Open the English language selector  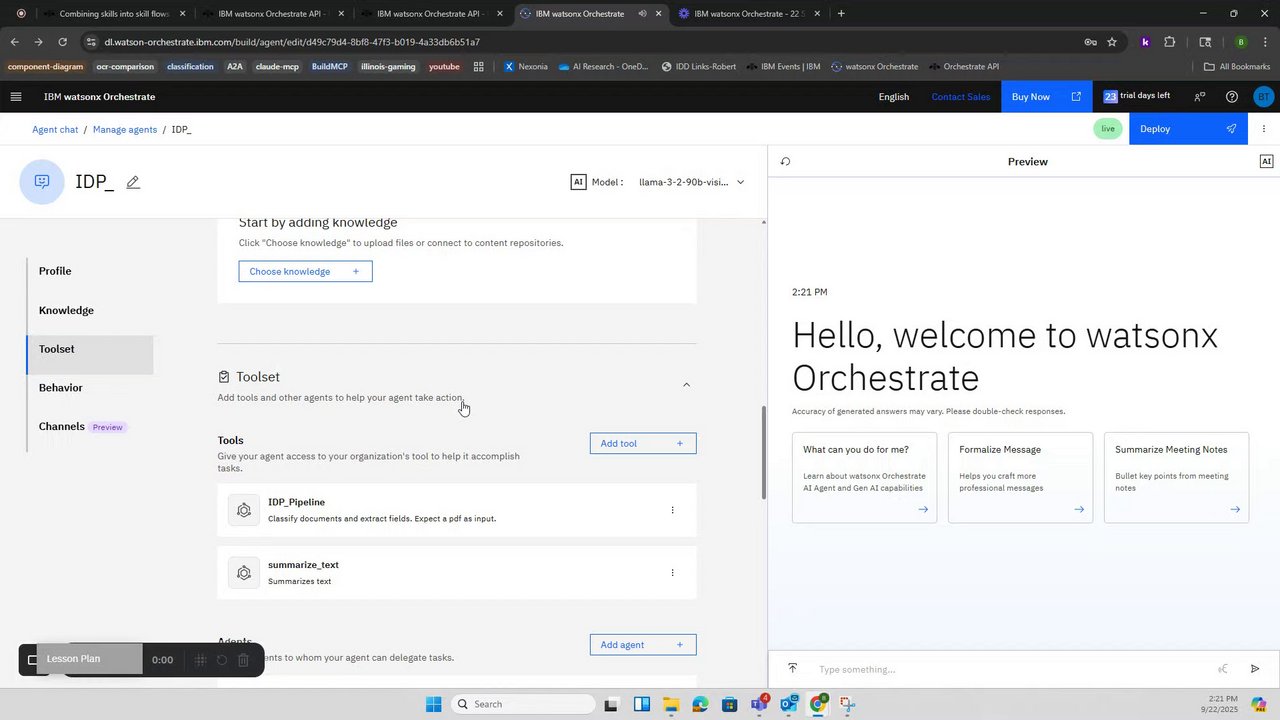(x=893, y=97)
